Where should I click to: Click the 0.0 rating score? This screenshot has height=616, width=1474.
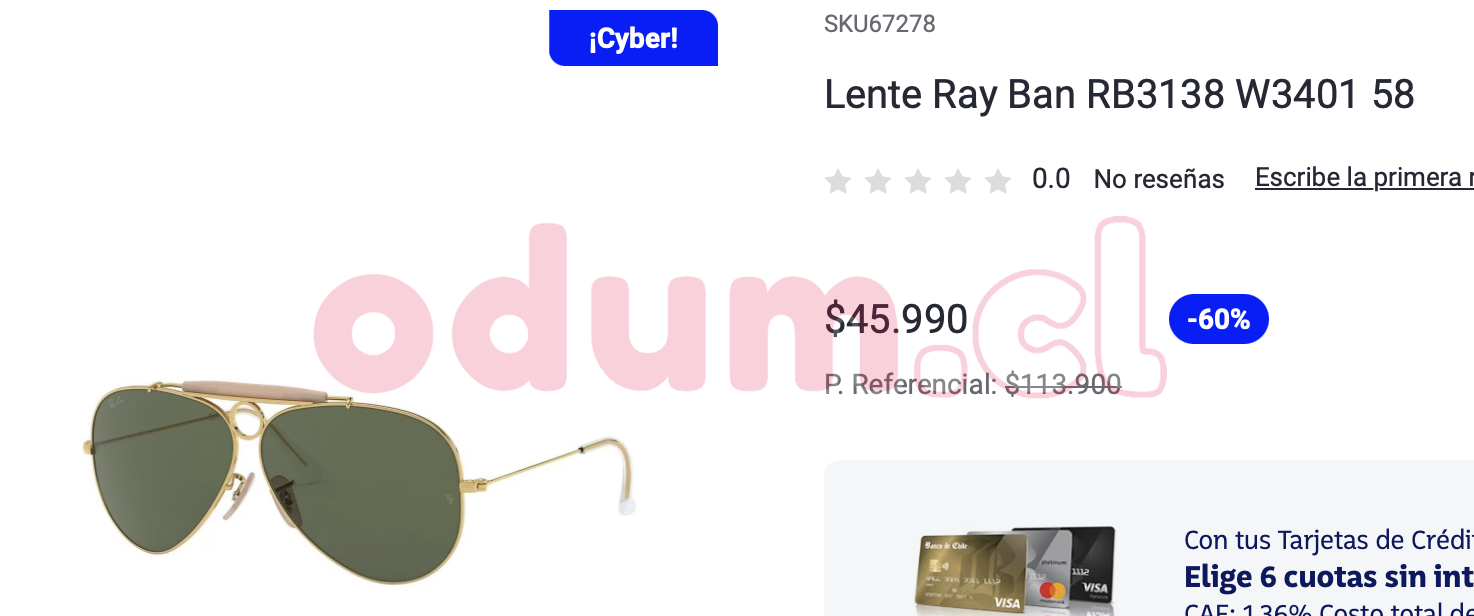pyautogui.click(x=1051, y=179)
